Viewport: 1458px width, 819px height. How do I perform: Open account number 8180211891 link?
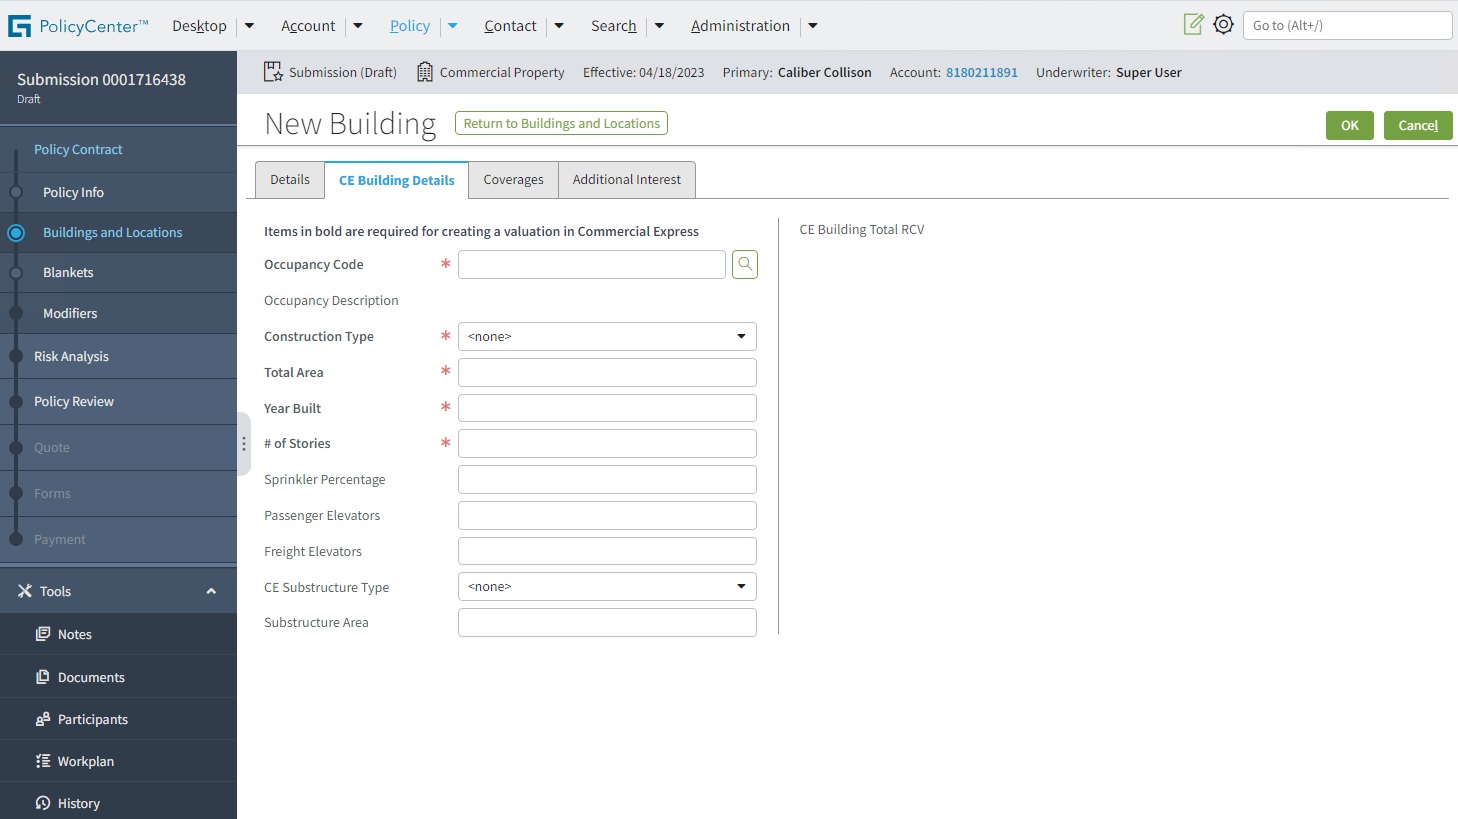point(981,72)
